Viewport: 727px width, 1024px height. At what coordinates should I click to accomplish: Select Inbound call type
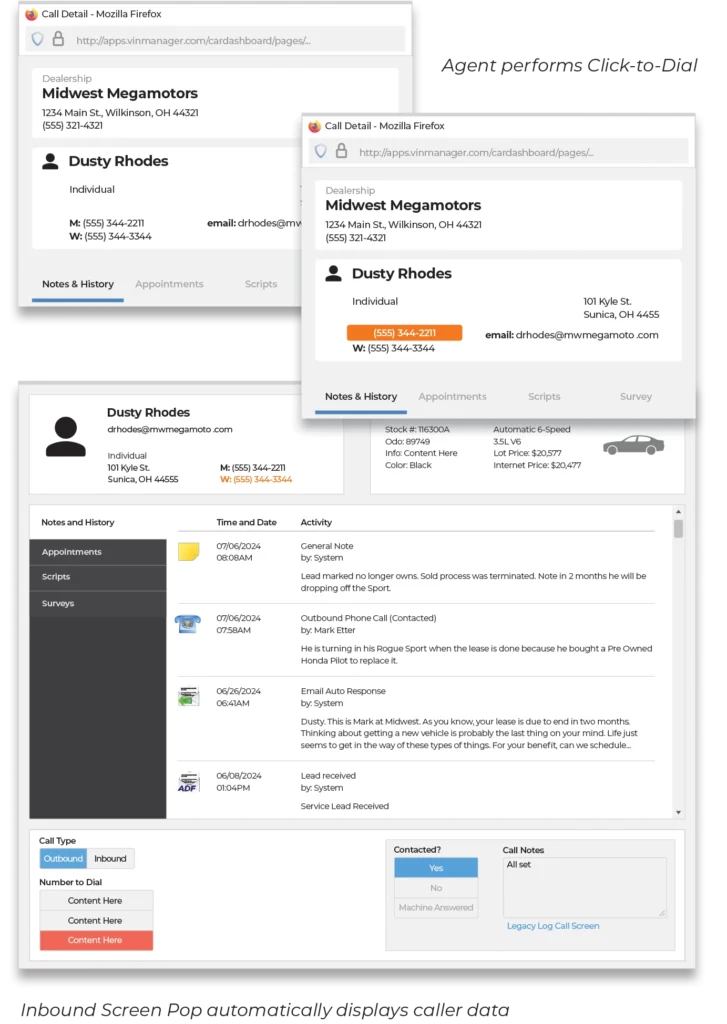click(110, 859)
